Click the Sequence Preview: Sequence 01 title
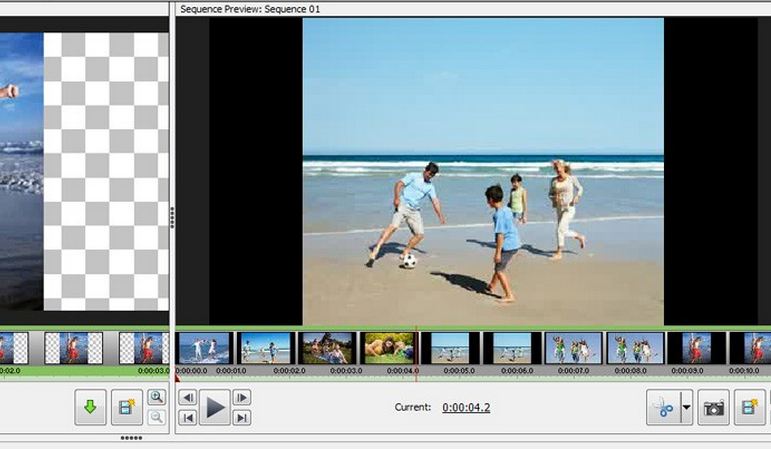 250,9
